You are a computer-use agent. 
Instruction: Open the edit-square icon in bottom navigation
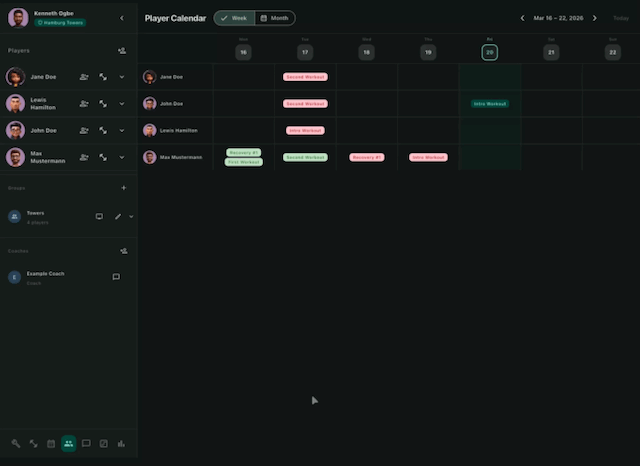click(x=104, y=444)
